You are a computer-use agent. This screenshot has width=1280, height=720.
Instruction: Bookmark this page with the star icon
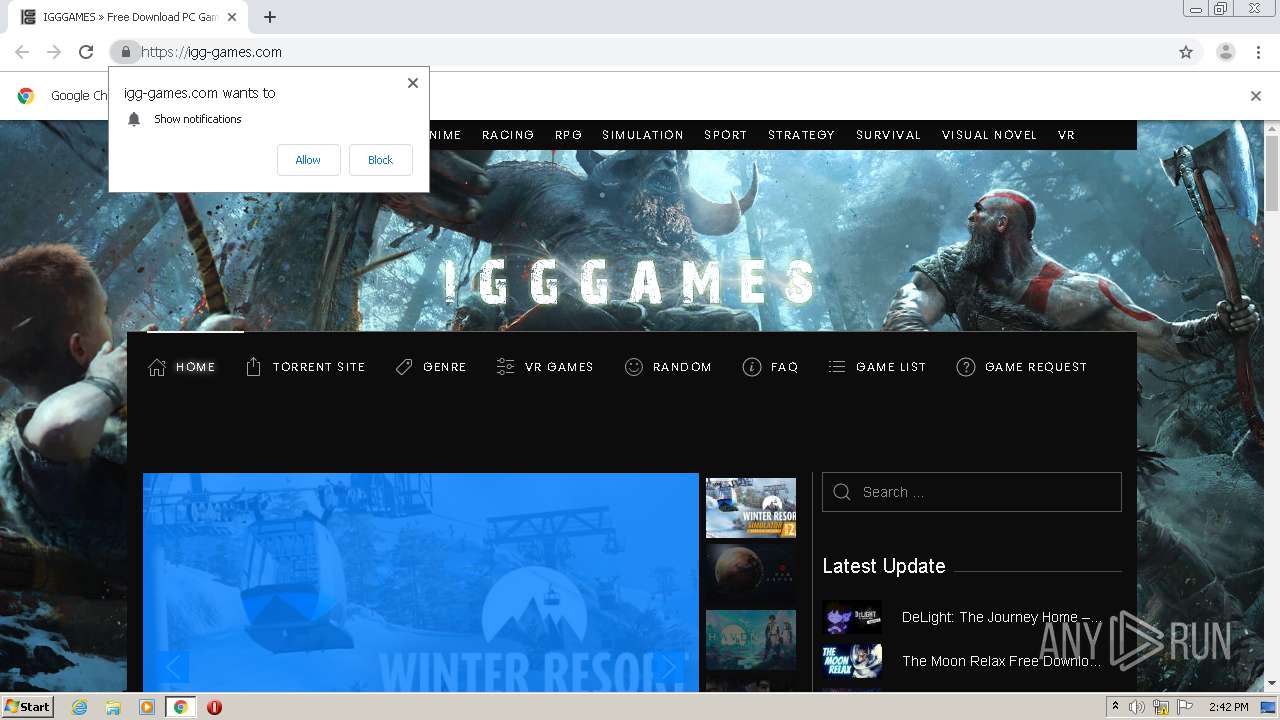coord(1186,52)
